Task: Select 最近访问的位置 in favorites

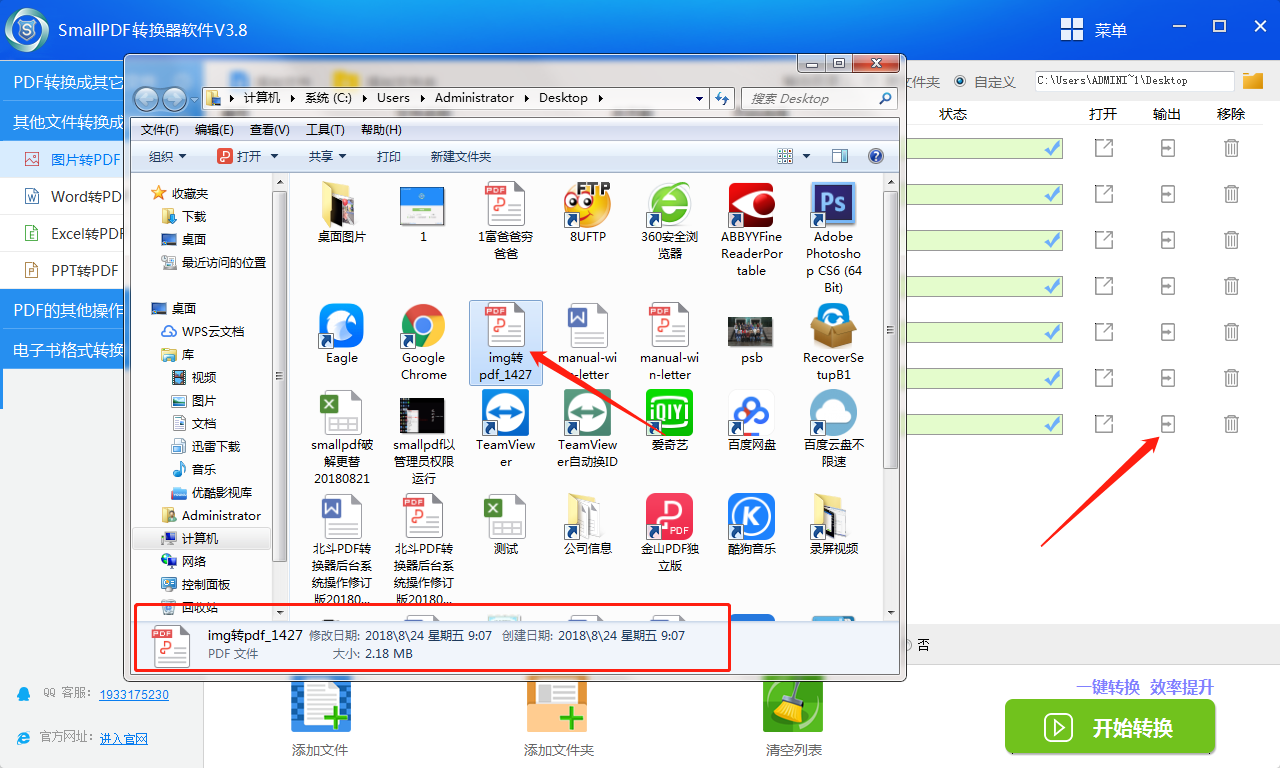Action: 213,262
